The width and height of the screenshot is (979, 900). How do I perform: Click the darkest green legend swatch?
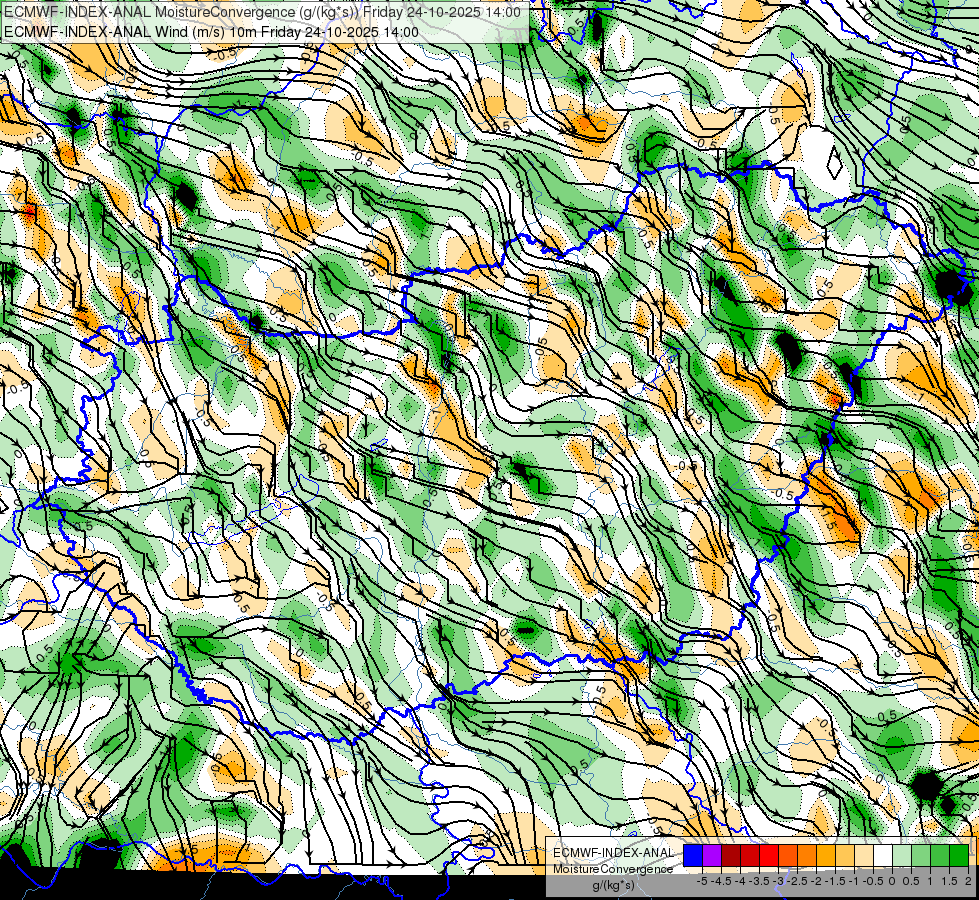coord(959,855)
